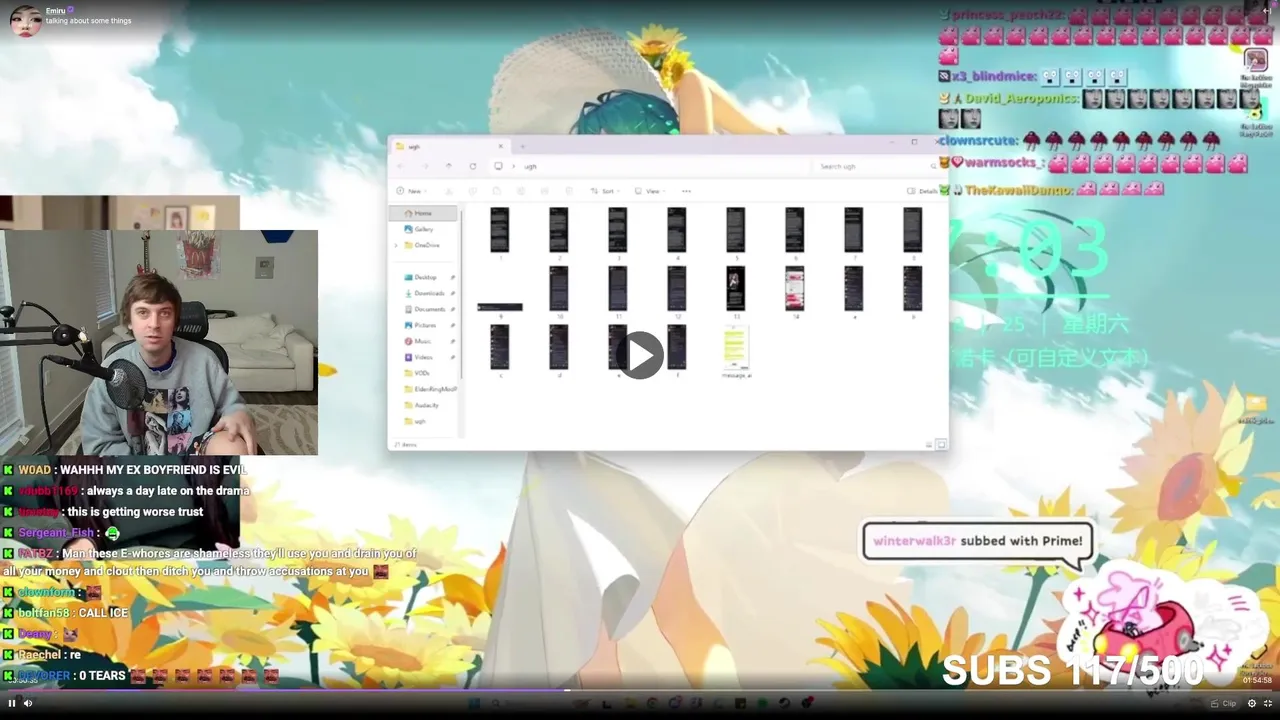Viewport: 1280px width, 720px height.
Task: Select Home in the navigation pane
Action: 424,213
